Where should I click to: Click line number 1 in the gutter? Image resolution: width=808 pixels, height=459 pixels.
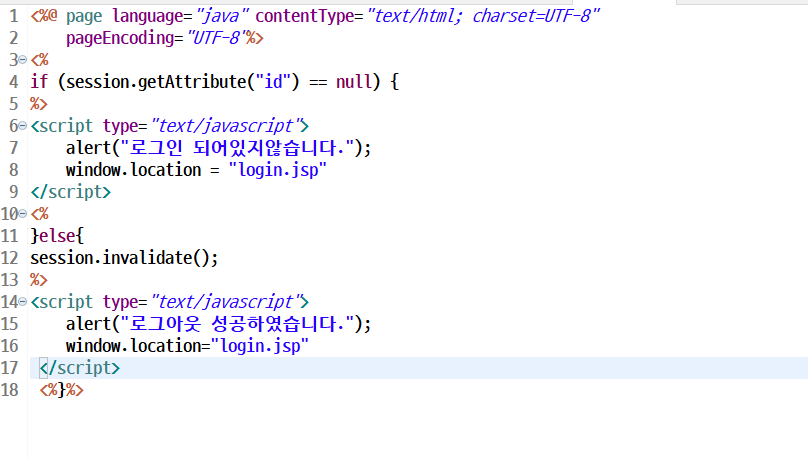click(x=14, y=16)
